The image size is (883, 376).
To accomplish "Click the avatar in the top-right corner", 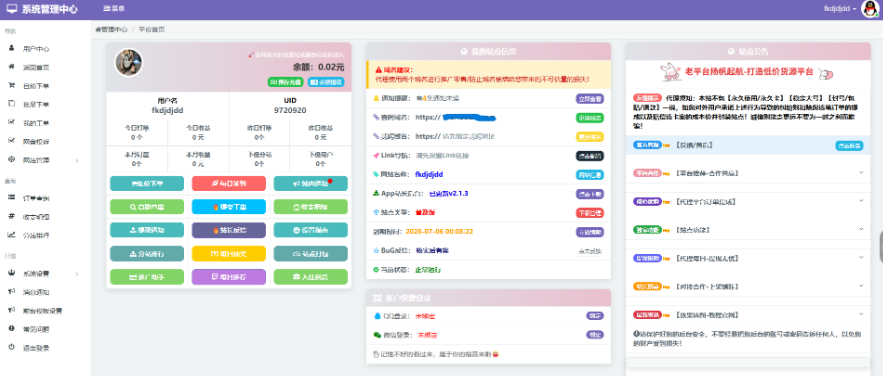I will [x=870, y=9].
